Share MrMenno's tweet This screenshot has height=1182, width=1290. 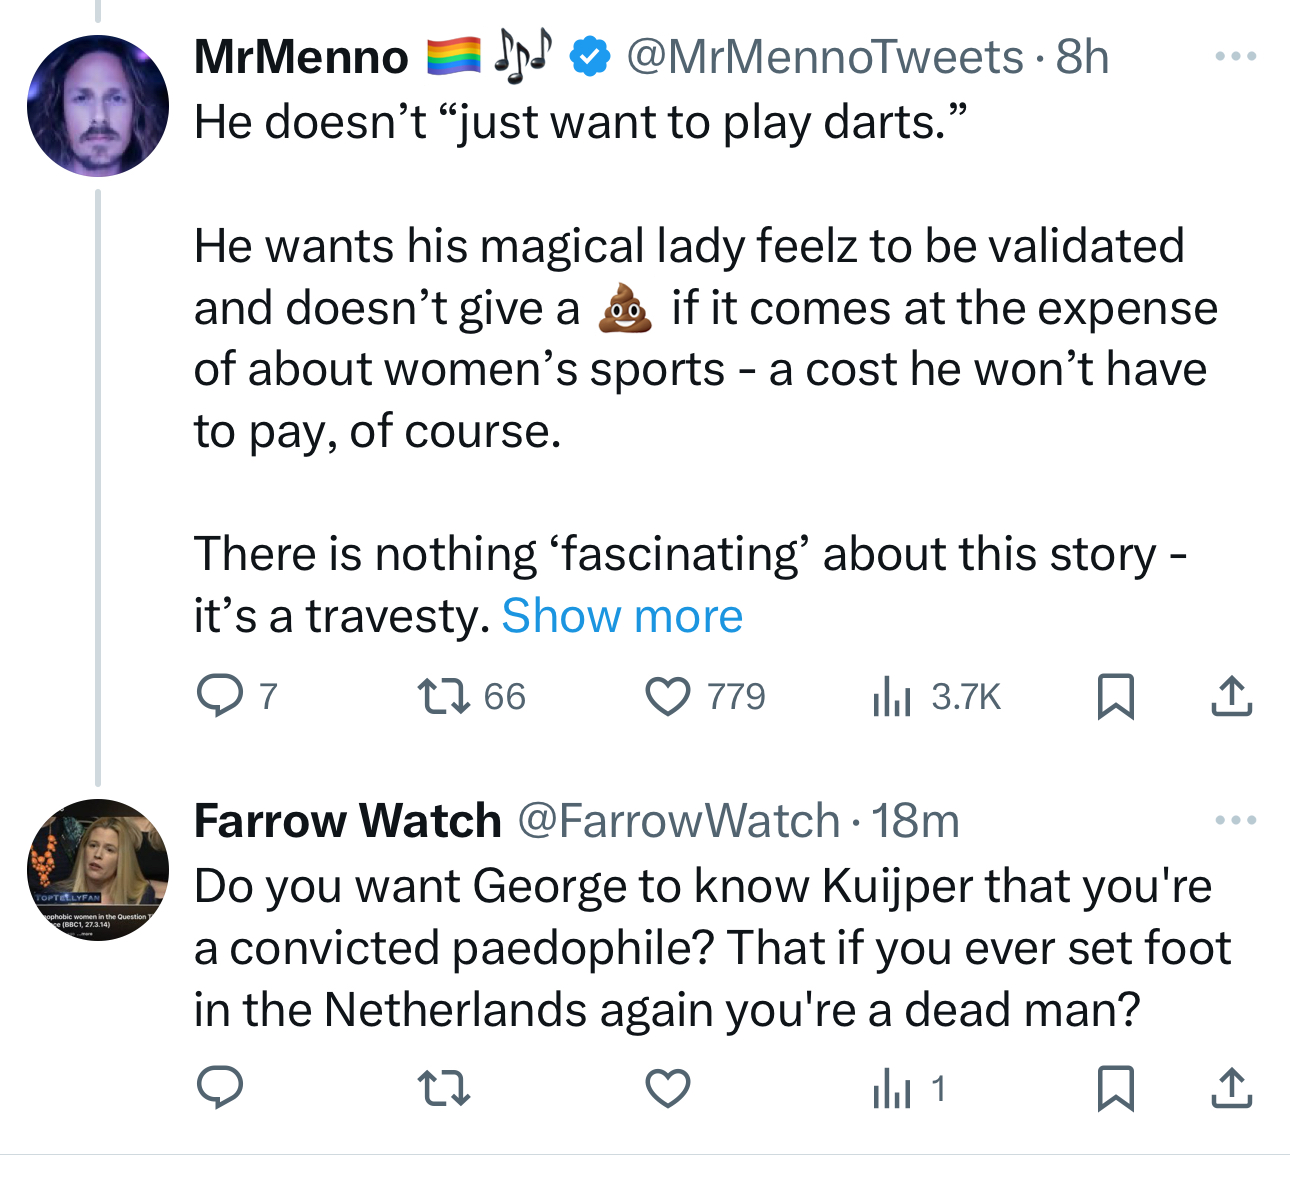[1231, 696]
